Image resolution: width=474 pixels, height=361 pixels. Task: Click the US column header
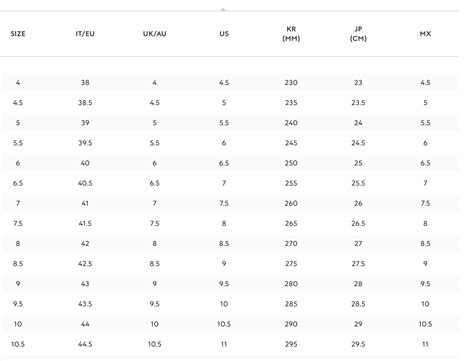coord(224,34)
